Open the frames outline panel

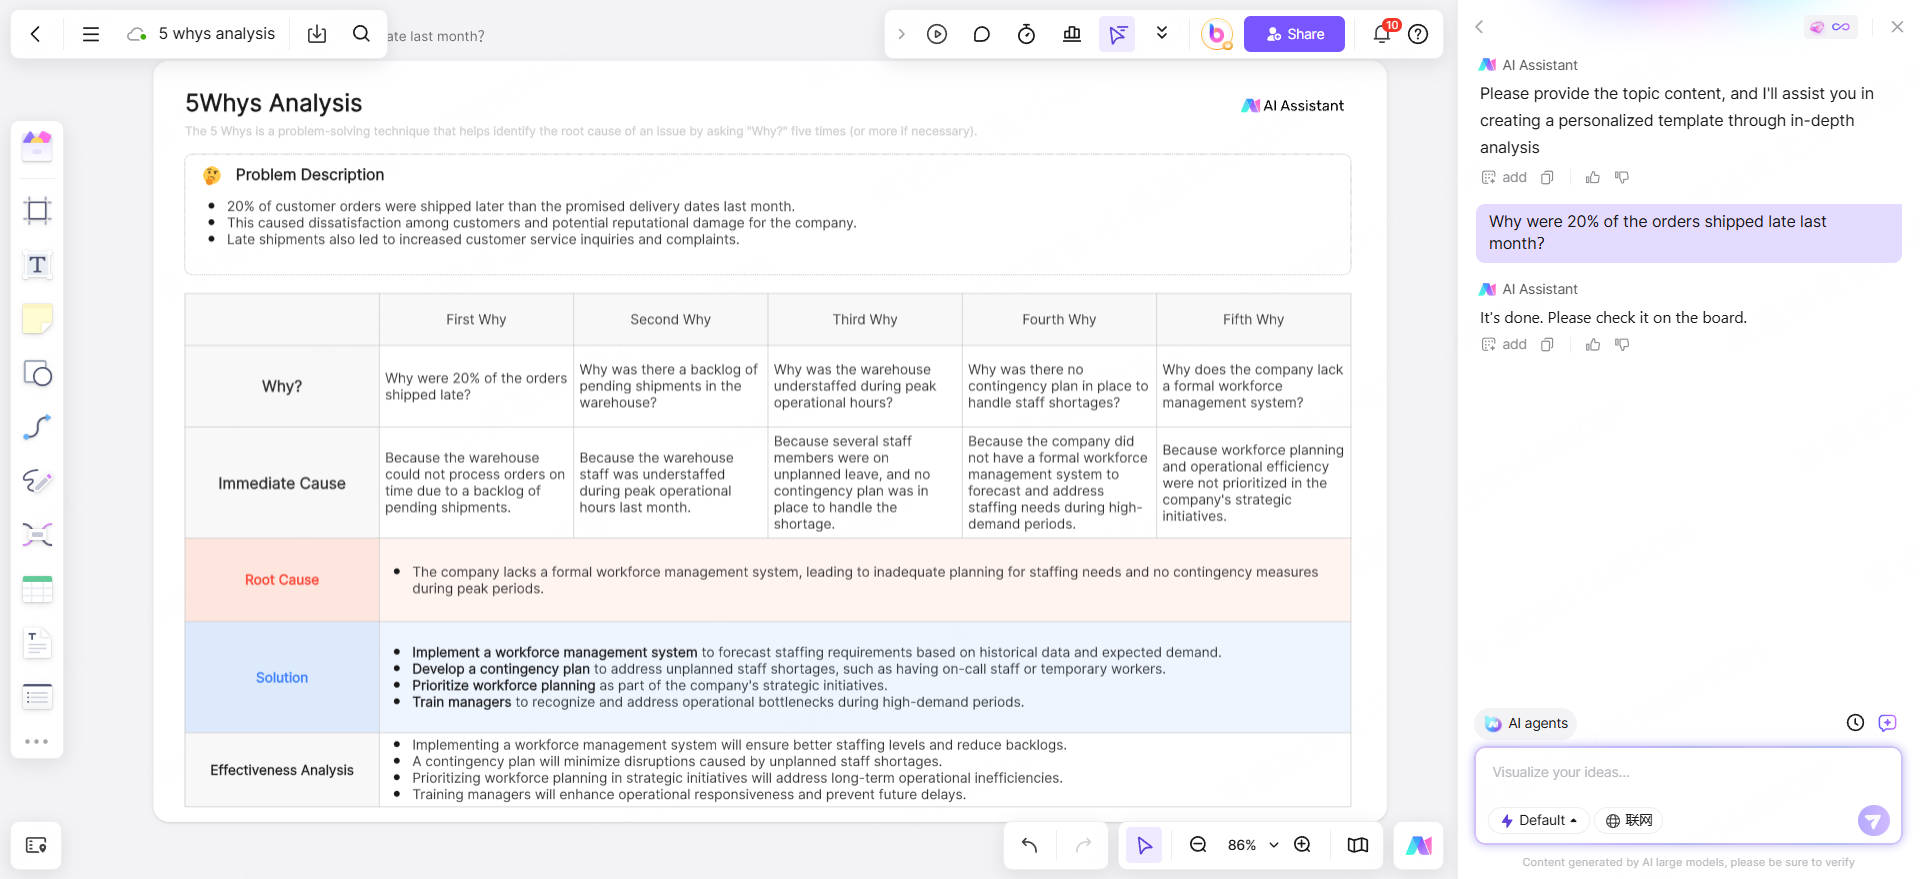(36, 845)
